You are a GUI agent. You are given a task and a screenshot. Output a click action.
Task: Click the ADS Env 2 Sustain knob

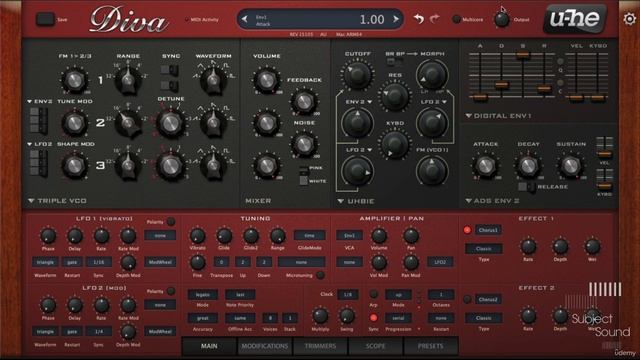coord(571,165)
